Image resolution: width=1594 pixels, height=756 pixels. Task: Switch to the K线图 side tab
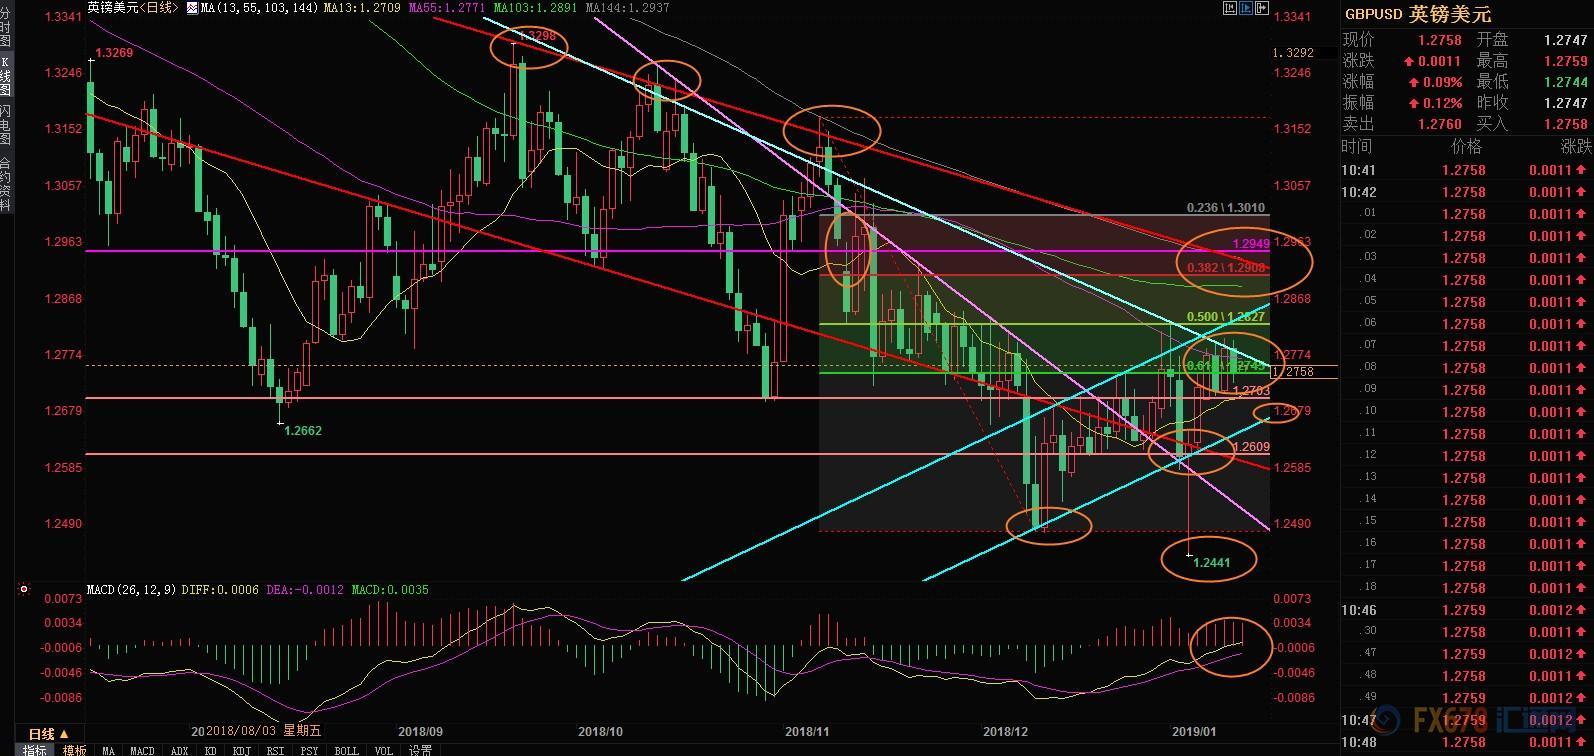[x=5, y=76]
